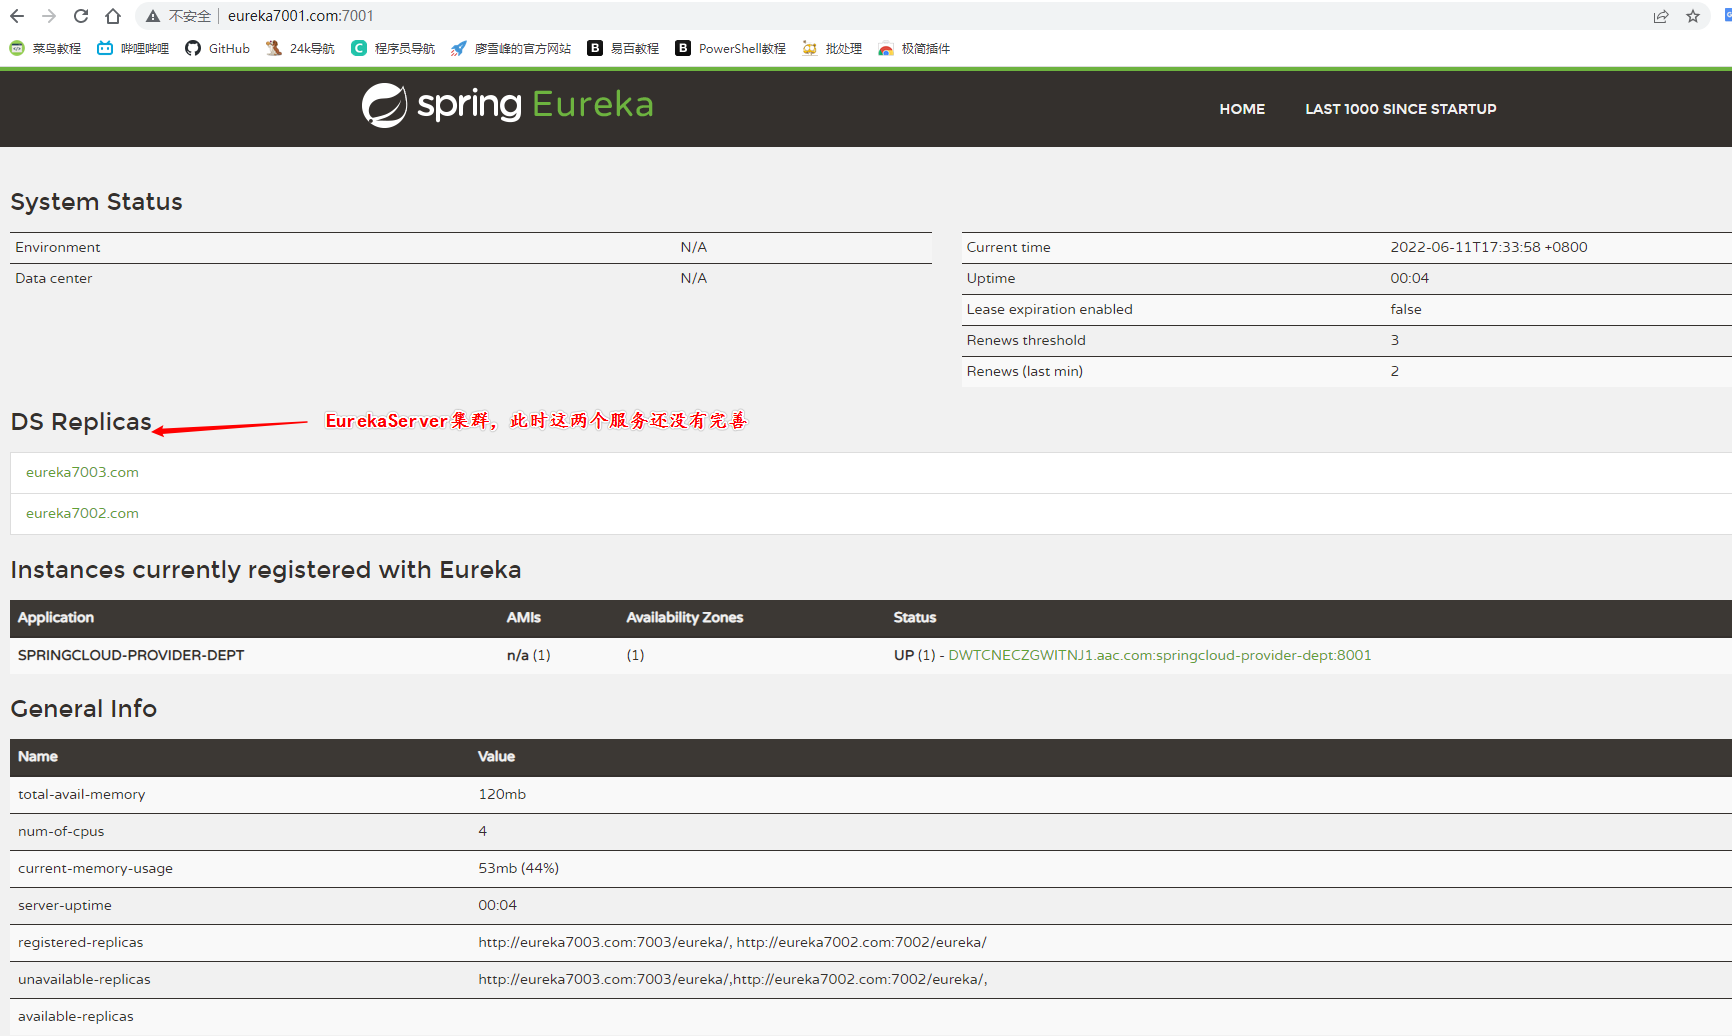The height and width of the screenshot is (1036, 1732).
Task: Open the 极简插件 bookmark
Action: pos(914,48)
